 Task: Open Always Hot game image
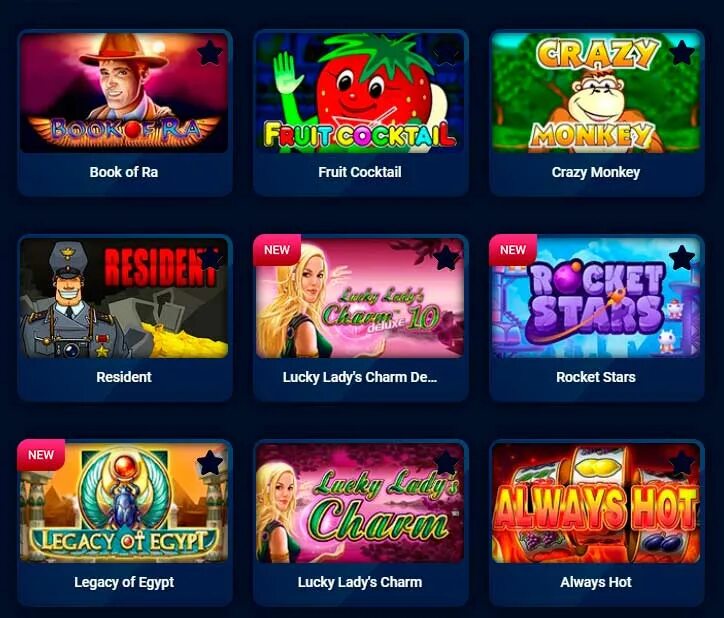pos(596,503)
